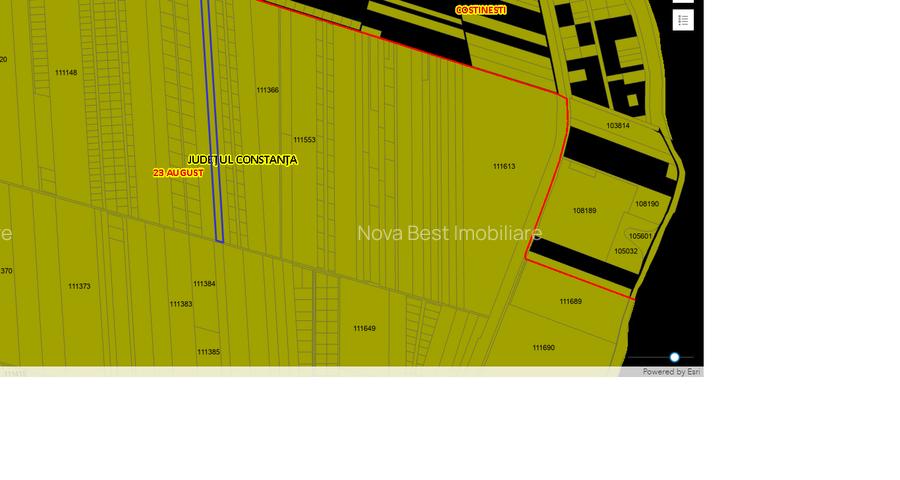Click the transparency slider handle
The height and width of the screenshot is (480, 900).
pos(674,357)
